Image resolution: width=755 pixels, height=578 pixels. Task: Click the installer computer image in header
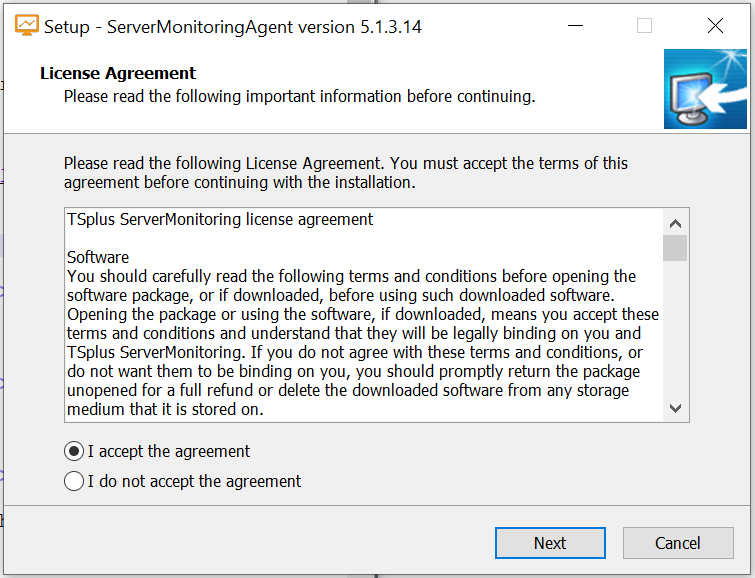point(705,90)
